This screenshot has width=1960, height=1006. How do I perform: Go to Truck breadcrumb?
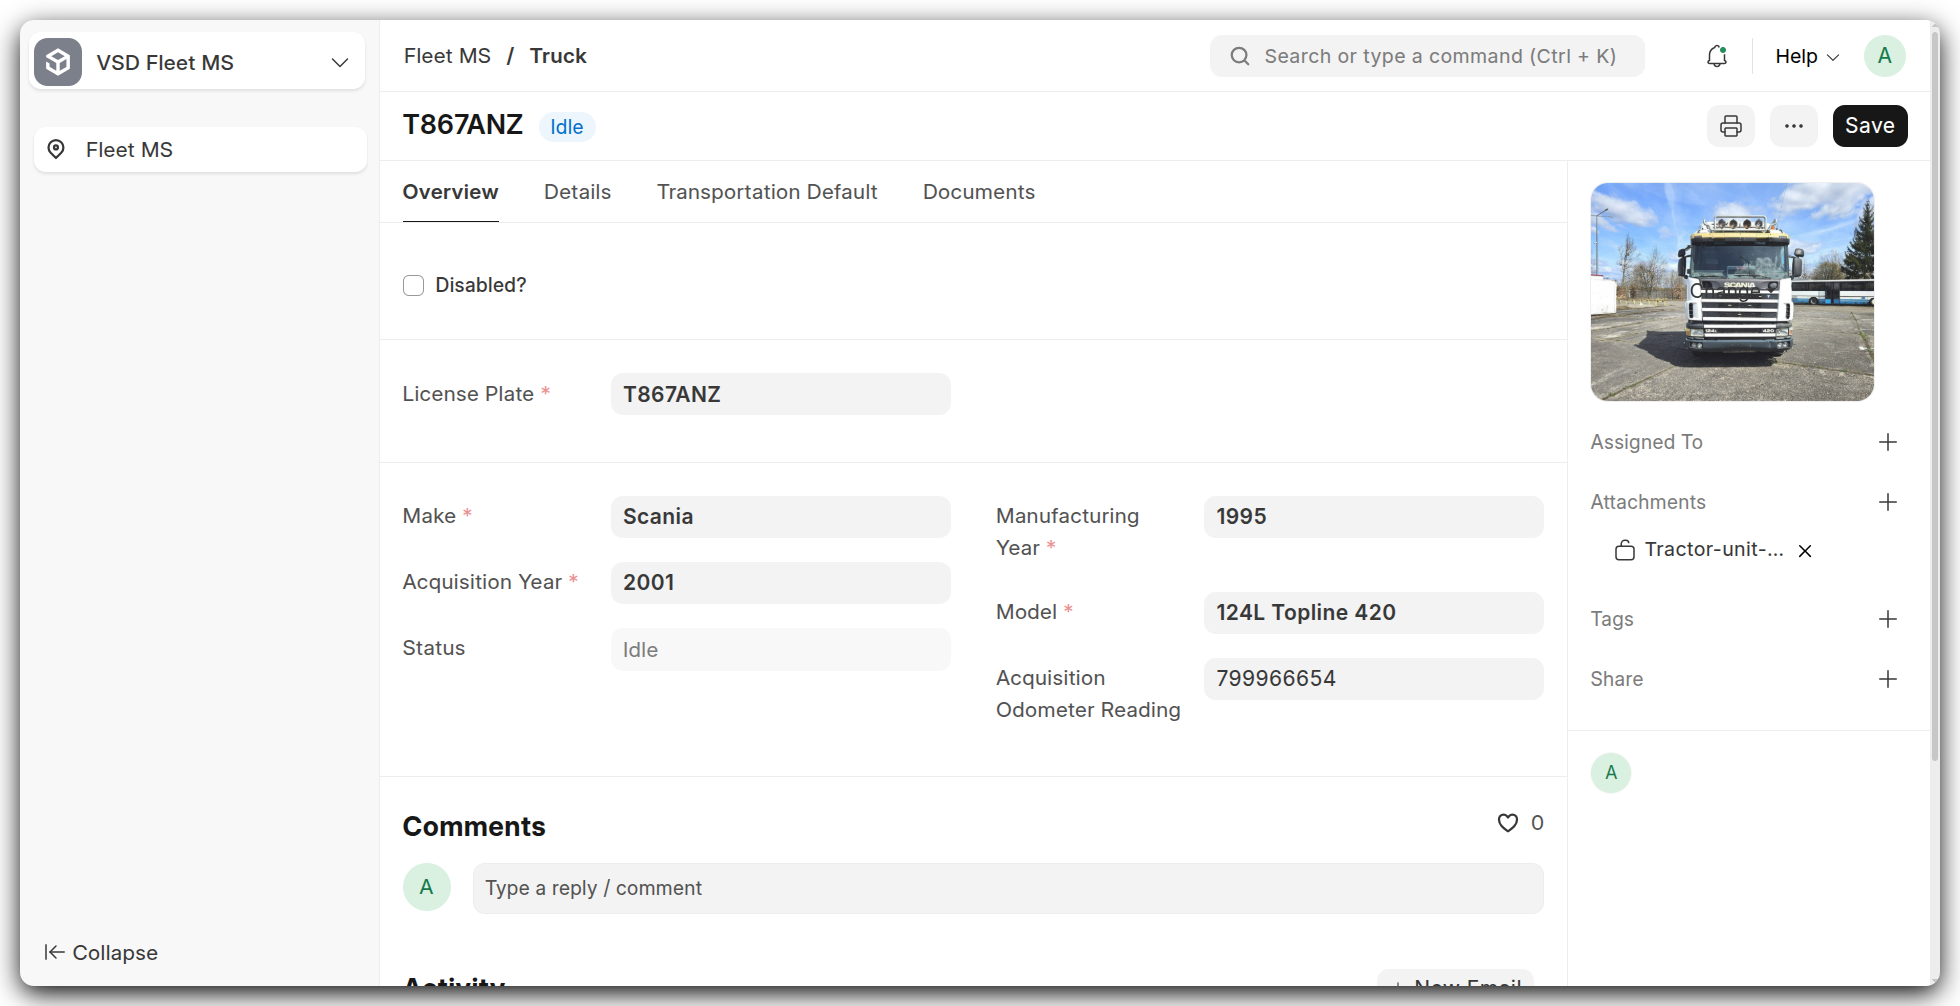point(558,56)
